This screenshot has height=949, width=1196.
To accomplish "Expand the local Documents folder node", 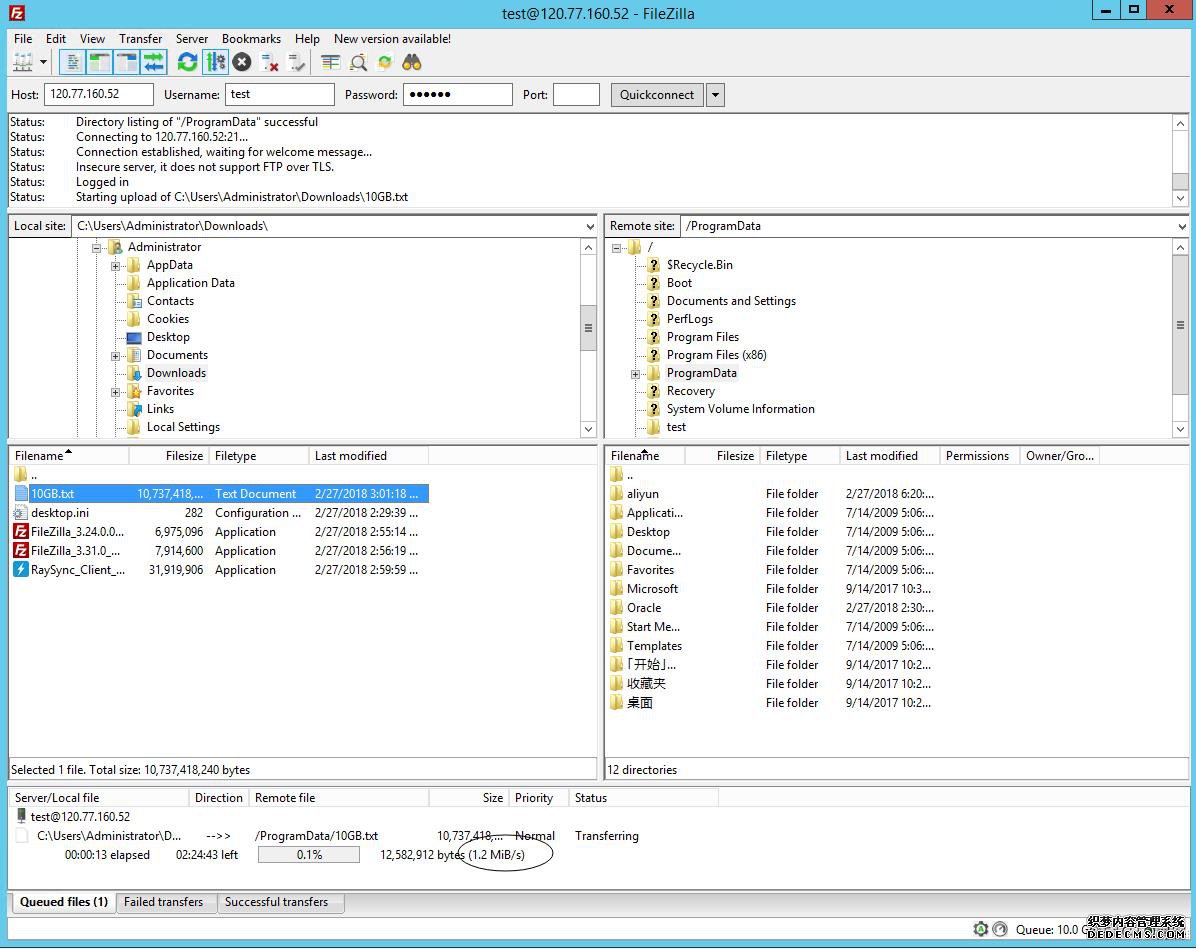I will [116, 356].
